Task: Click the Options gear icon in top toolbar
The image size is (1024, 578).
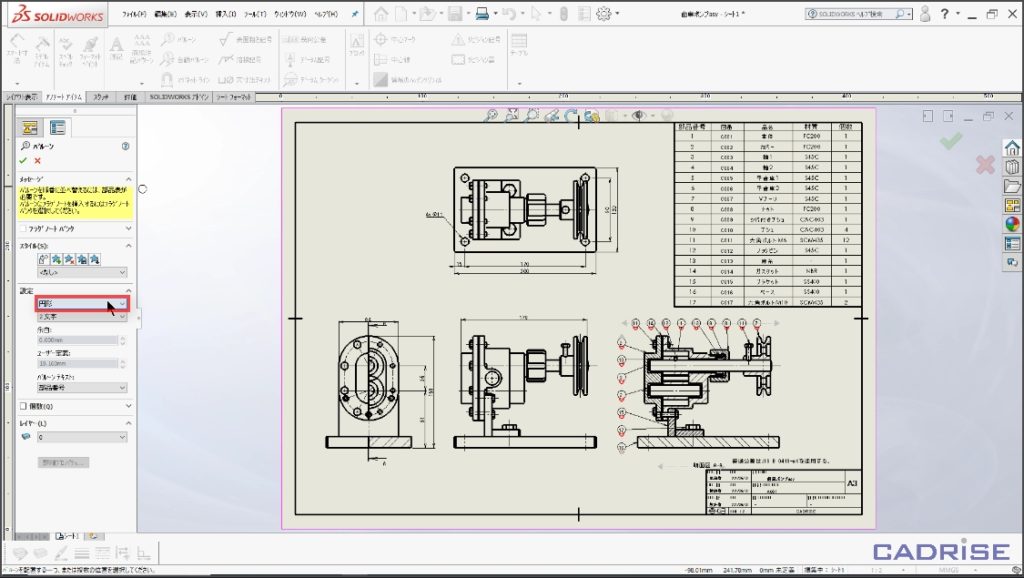Action: click(604, 14)
